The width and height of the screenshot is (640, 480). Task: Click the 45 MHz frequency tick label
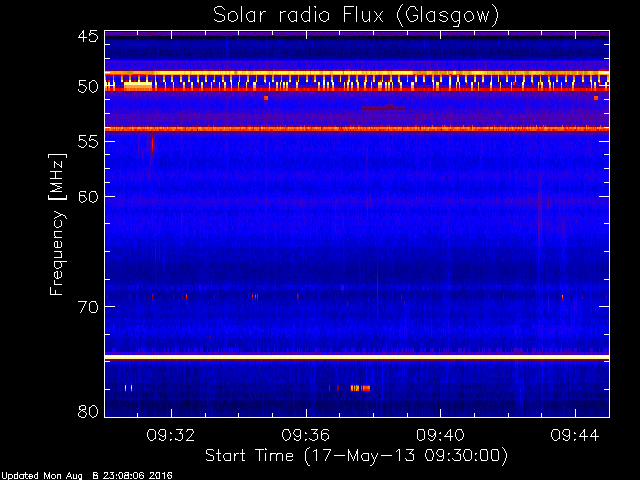click(88, 36)
